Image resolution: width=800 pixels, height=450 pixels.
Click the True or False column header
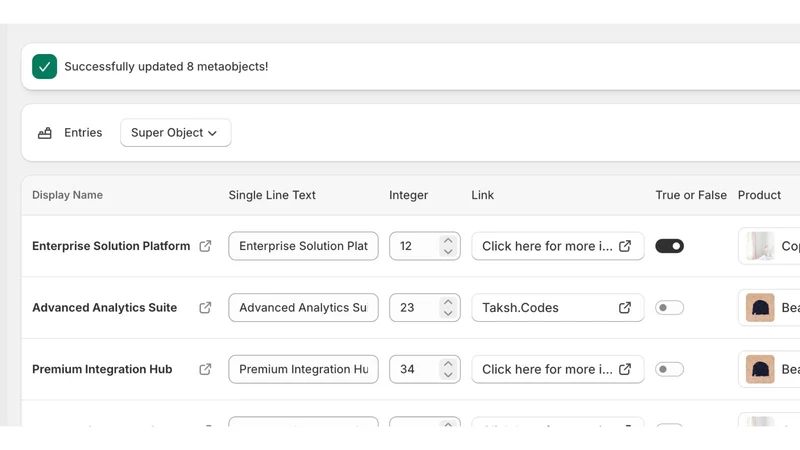coord(691,195)
